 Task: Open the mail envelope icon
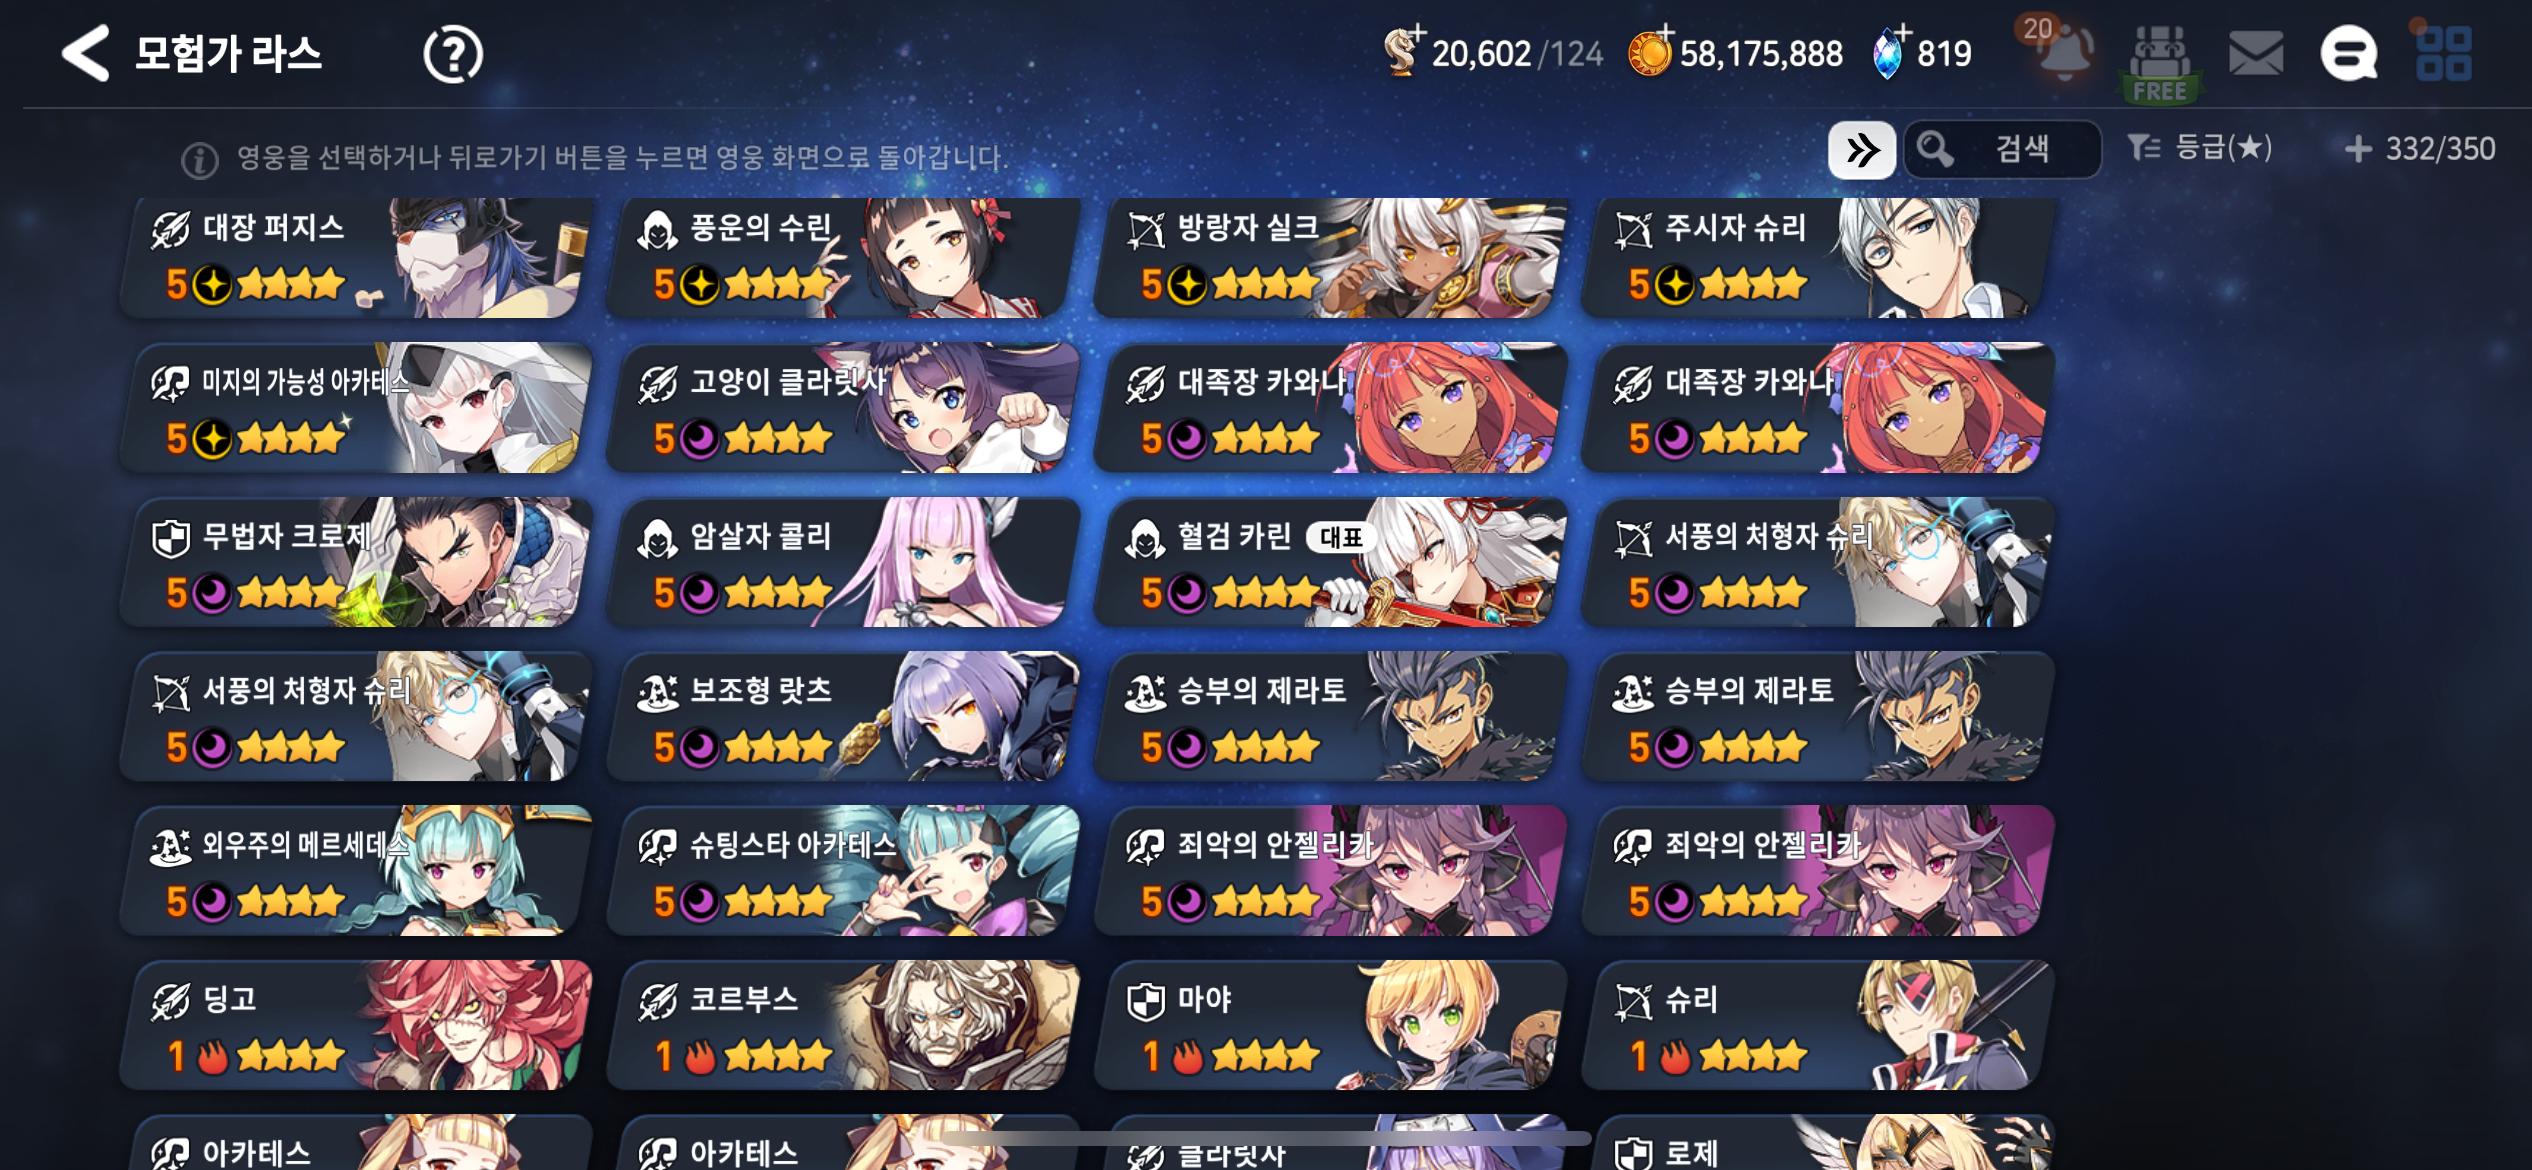tap(2256, 53)
